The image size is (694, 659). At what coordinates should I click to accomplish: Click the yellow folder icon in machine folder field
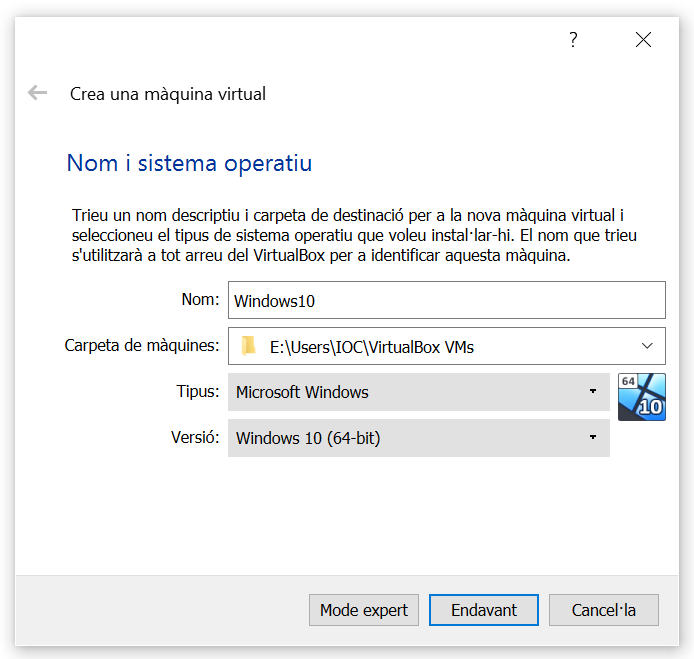point(248,347)
